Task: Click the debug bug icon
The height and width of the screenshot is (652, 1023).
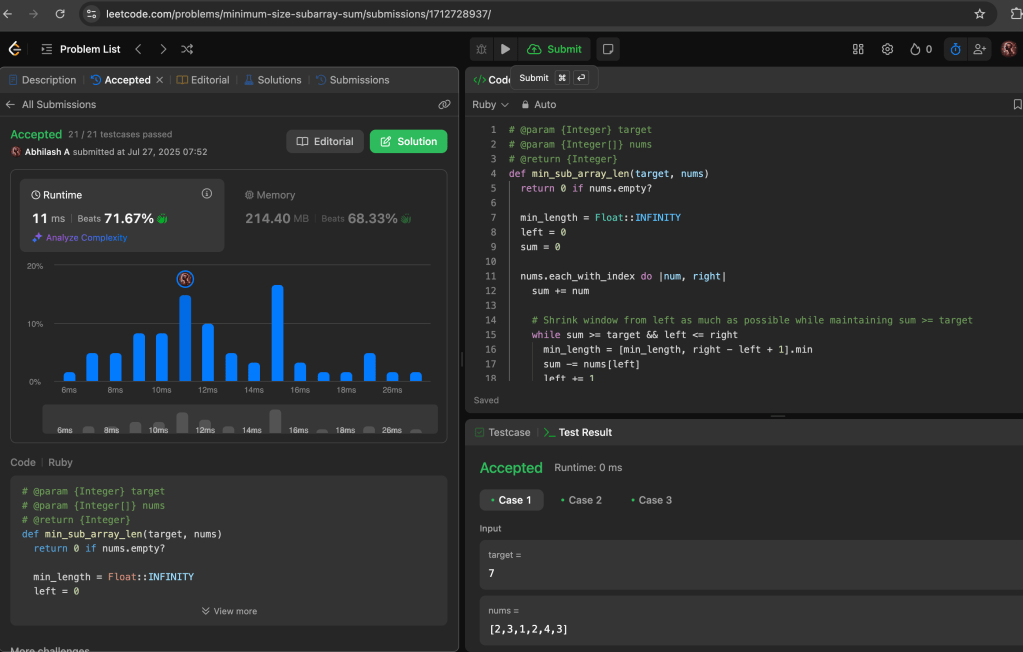Action: (482, 49)
